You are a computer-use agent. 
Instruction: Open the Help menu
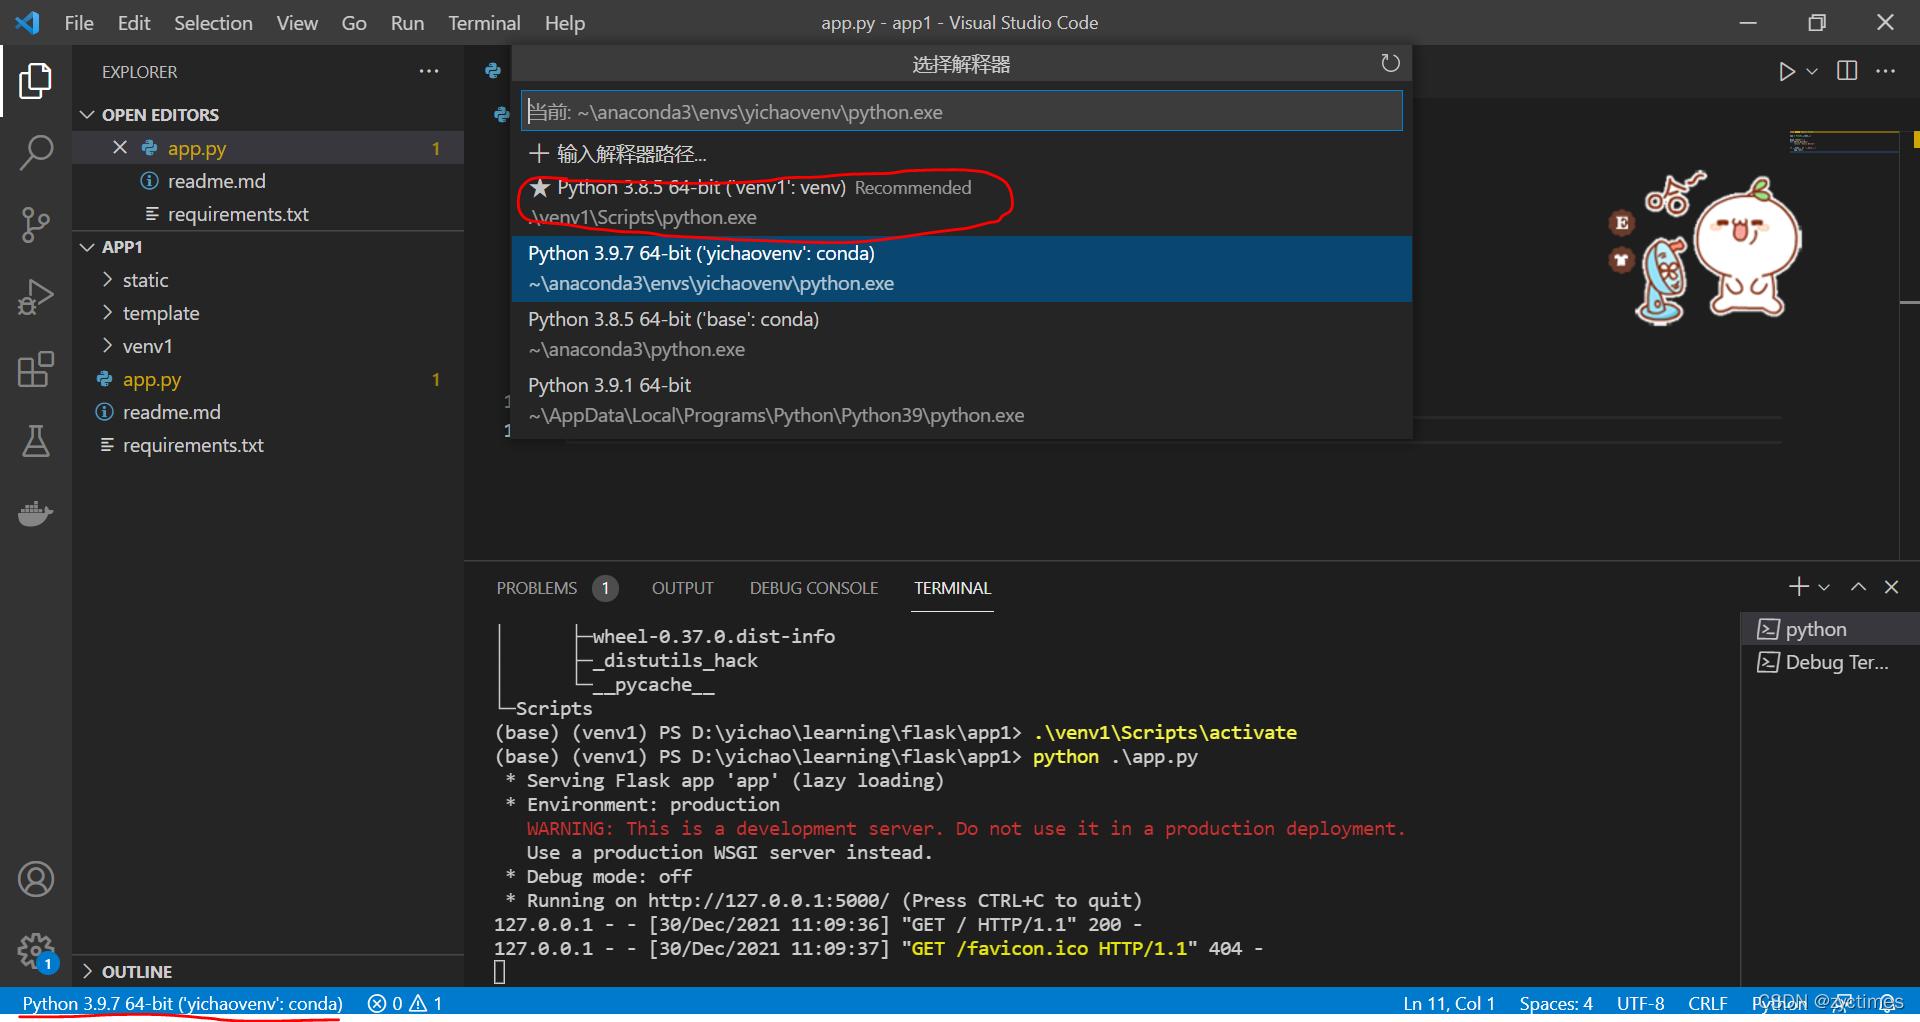tap(565, 22)
